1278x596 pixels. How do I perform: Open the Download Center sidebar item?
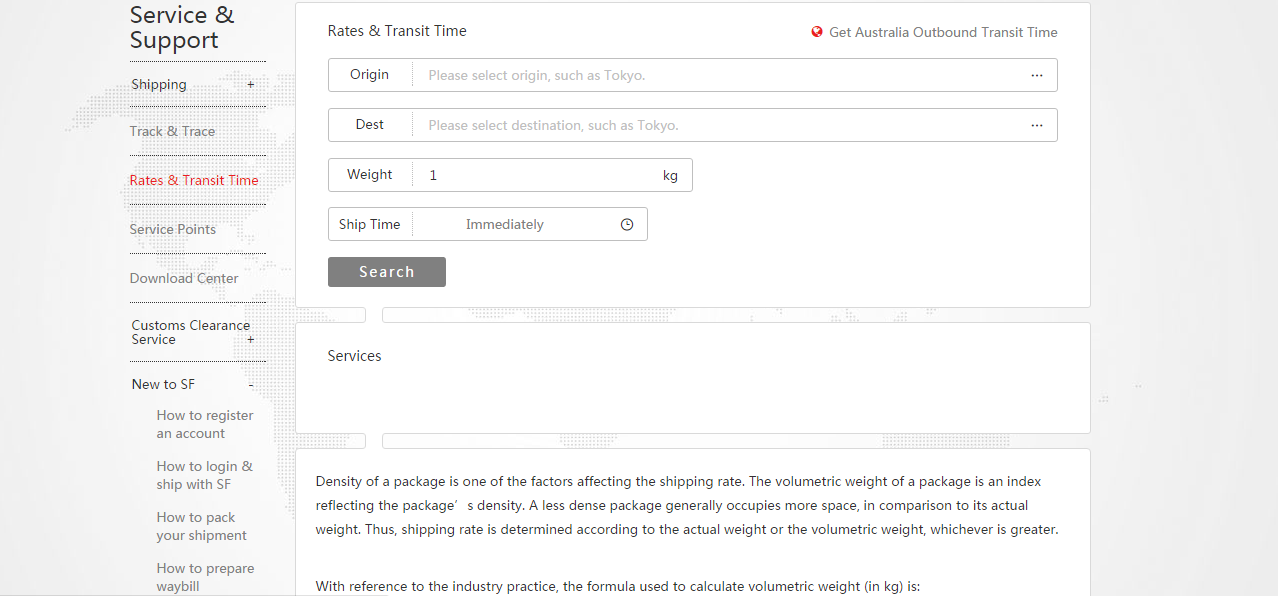pos(184,278)
